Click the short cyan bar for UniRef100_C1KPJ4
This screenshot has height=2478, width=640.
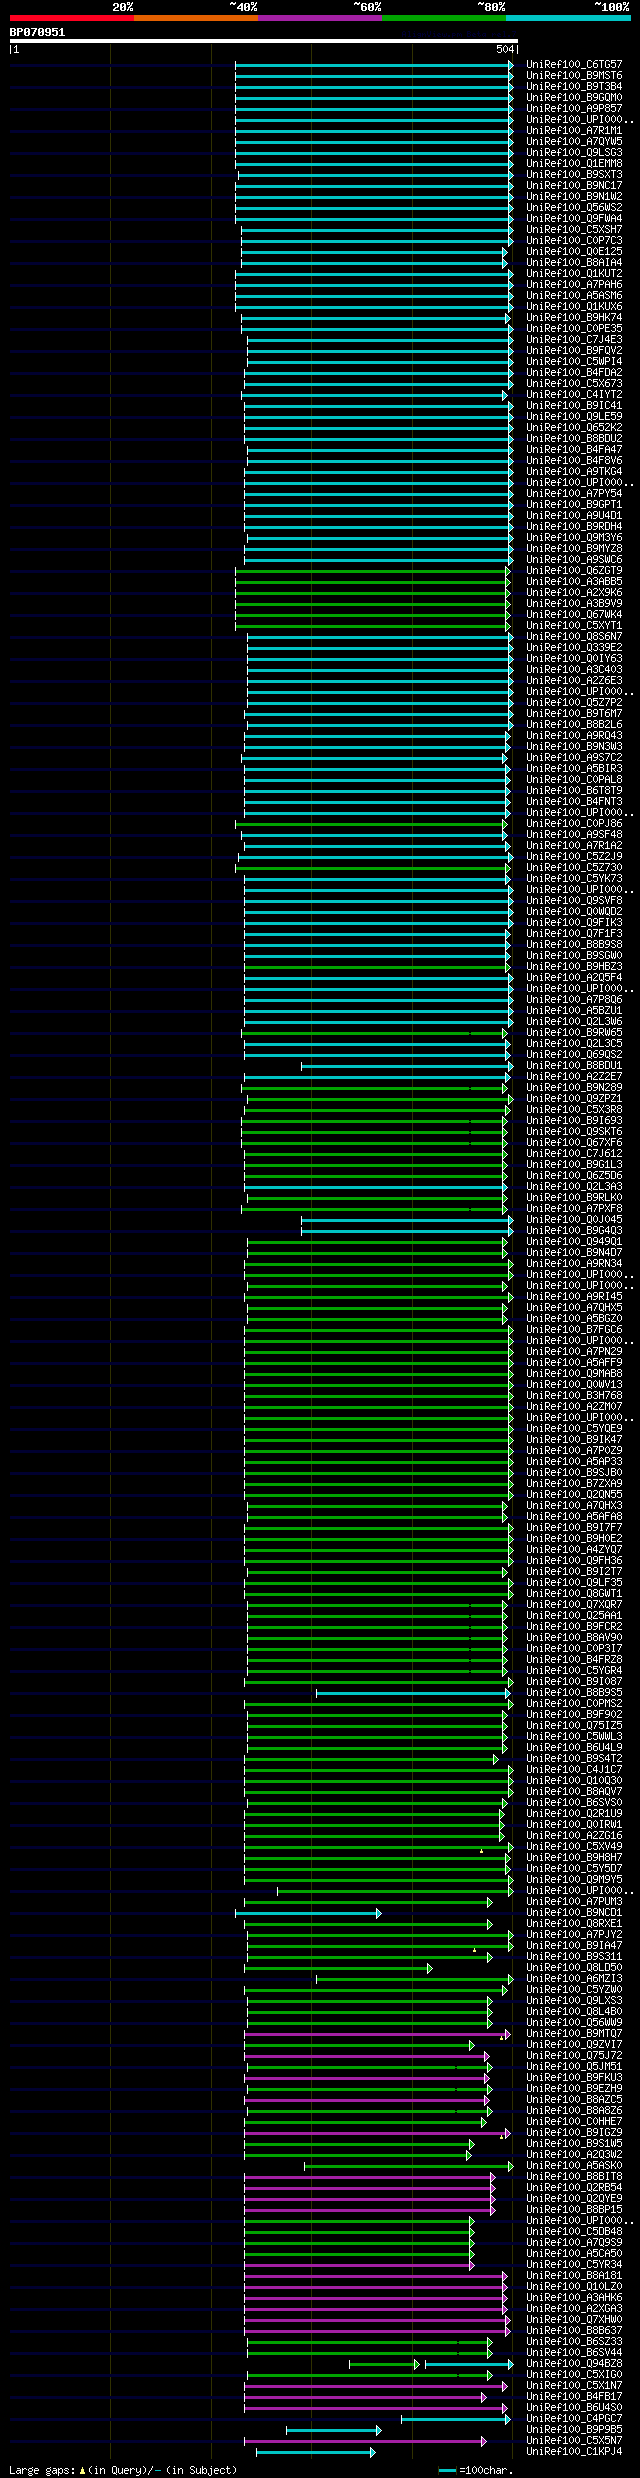tap(315, 2452)
